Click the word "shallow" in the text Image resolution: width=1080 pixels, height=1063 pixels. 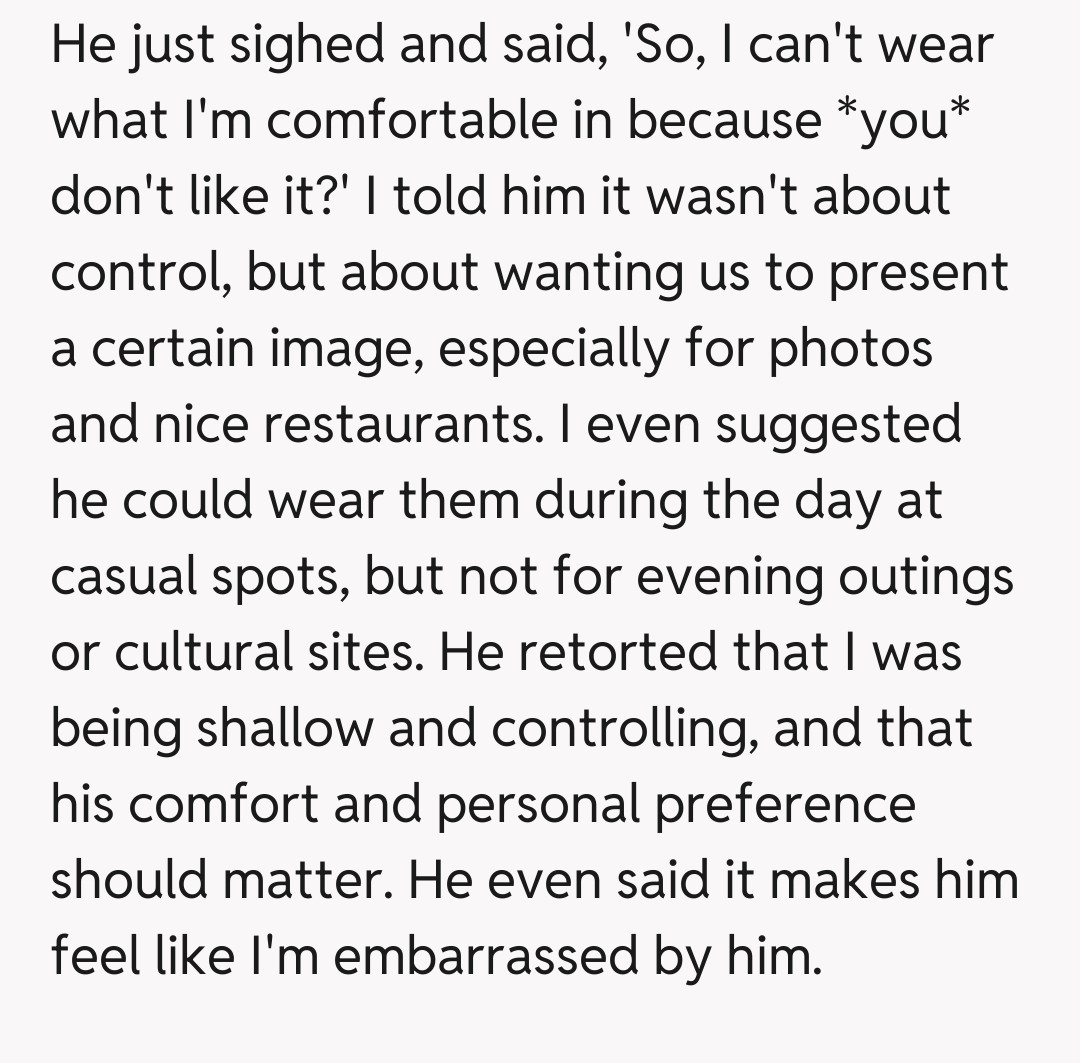[x=284, y=729]
